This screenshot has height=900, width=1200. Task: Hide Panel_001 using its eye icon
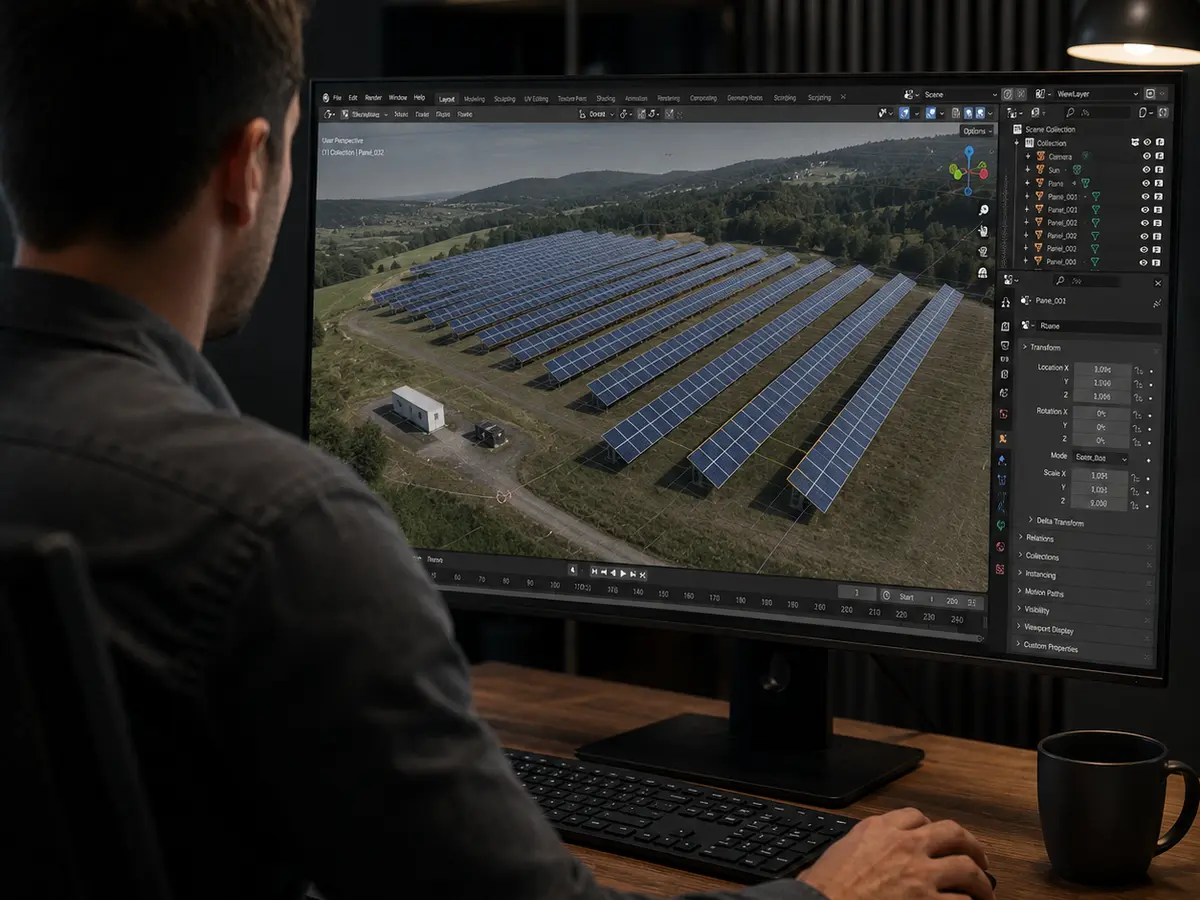point(1145,210)
